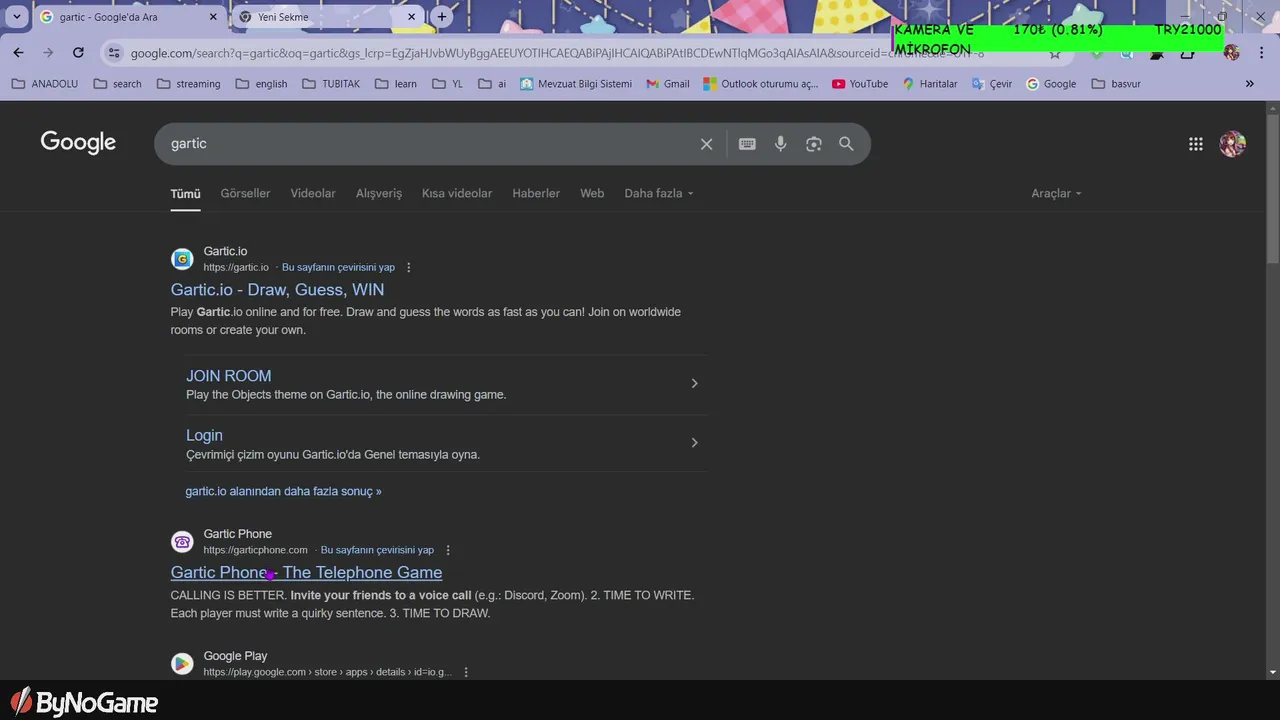Open the Outlook oturumu bookmark

pyautogui.click(x=761, y=84)
